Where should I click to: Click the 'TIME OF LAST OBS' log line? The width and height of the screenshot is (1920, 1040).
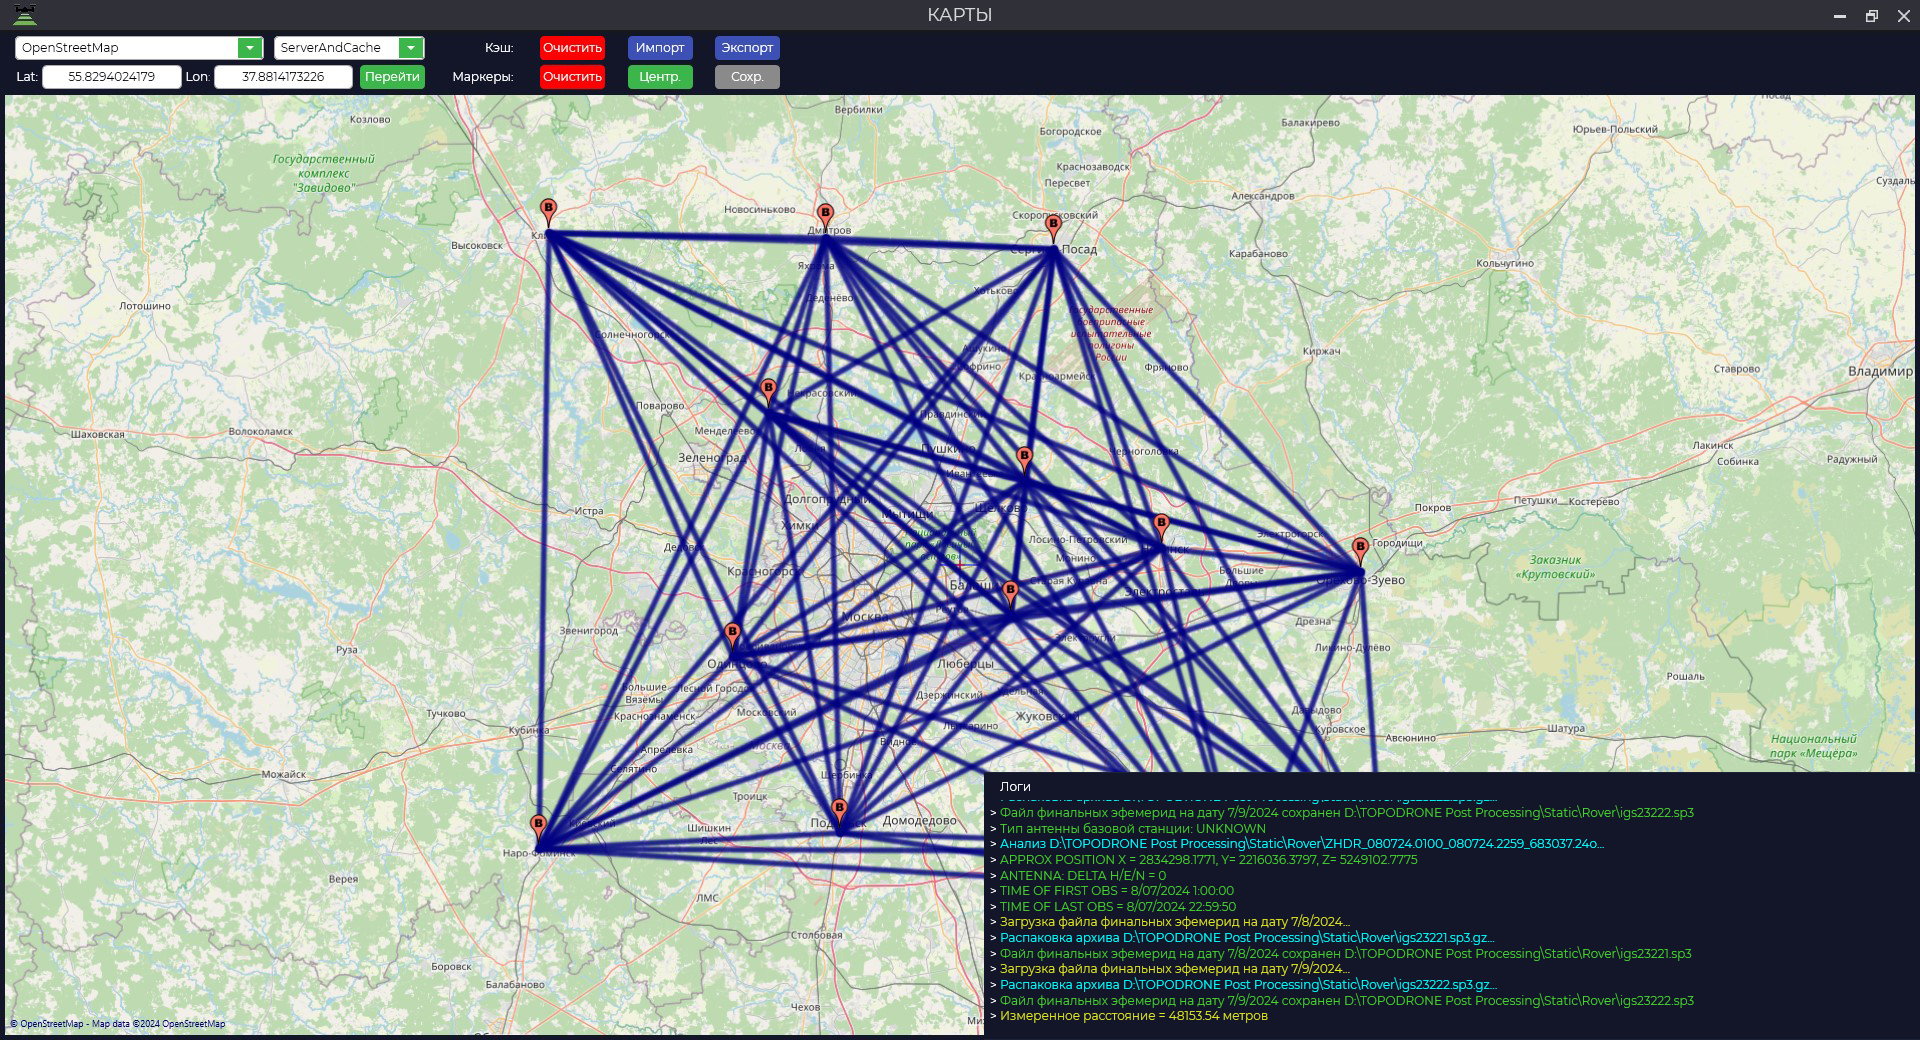(1117, 907)
